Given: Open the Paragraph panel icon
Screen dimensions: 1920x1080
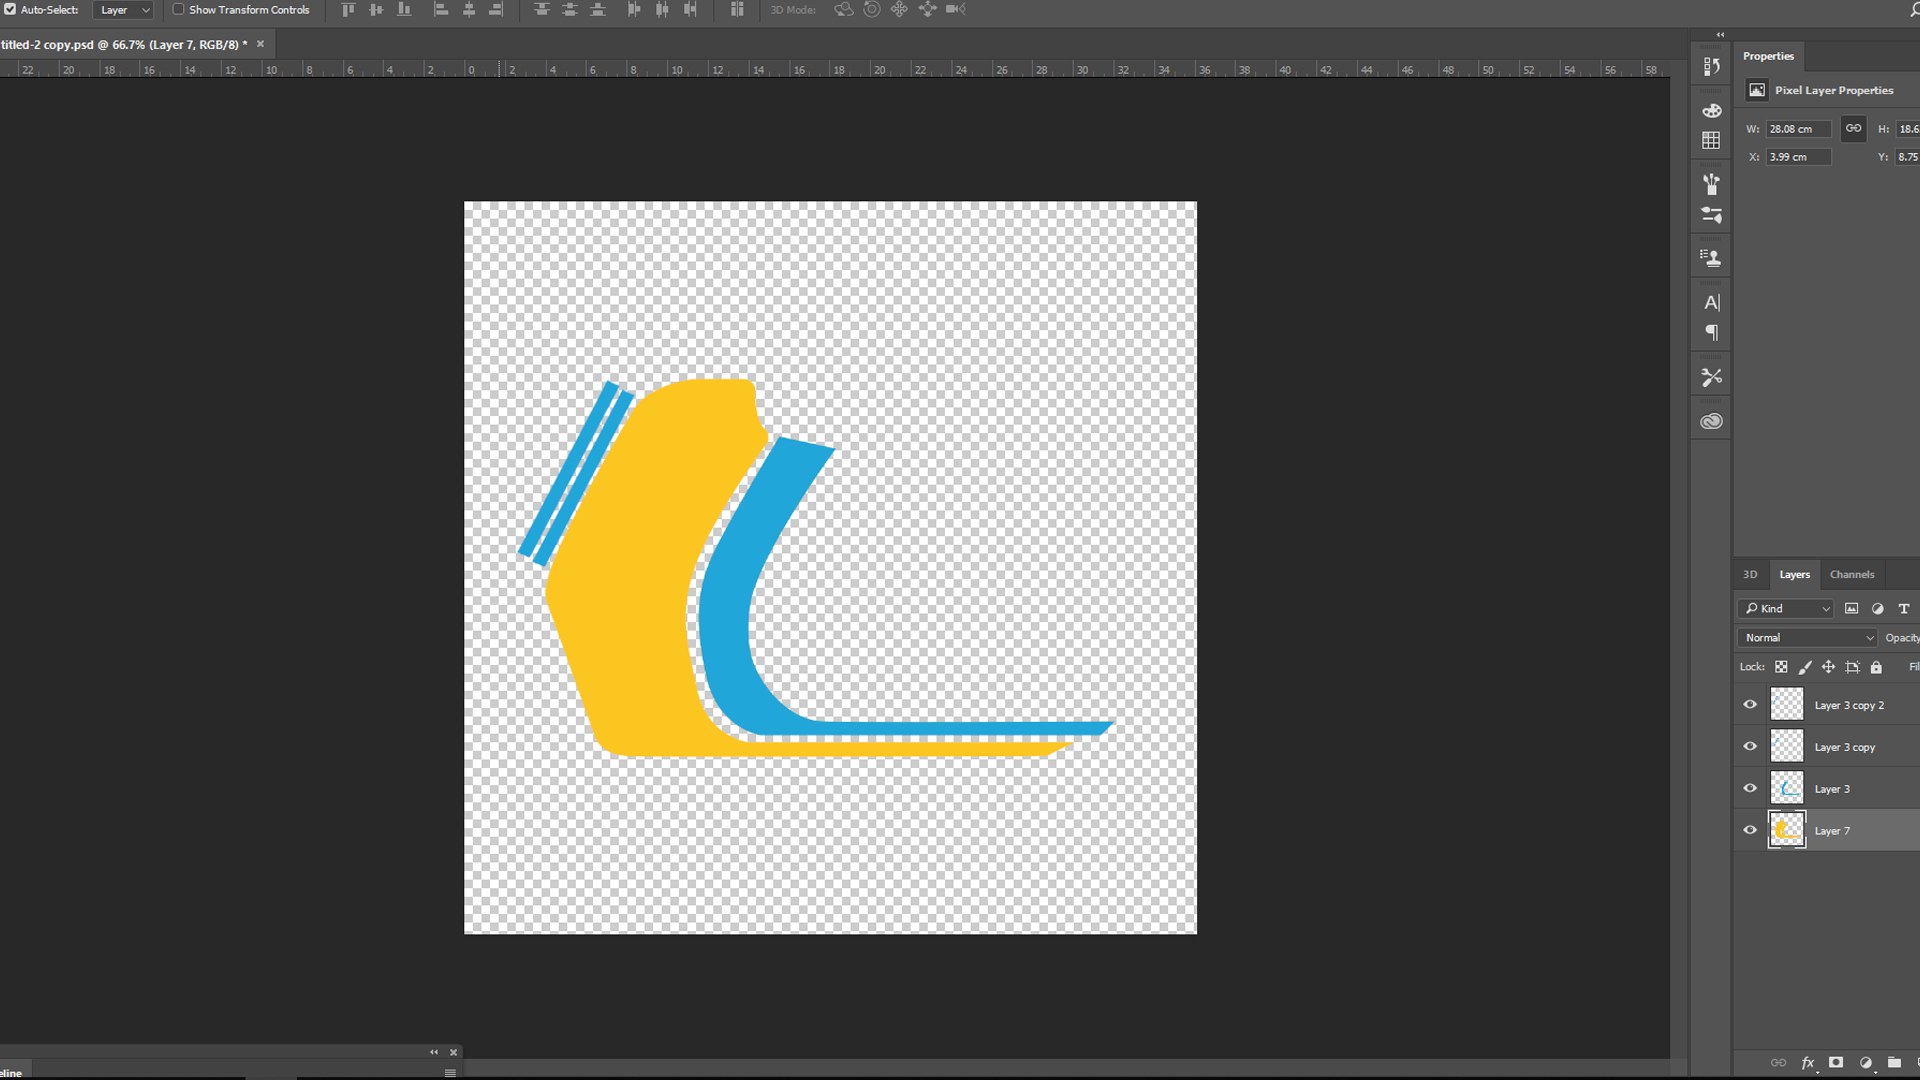Looking at the screenshot, I should (1711, 333).
